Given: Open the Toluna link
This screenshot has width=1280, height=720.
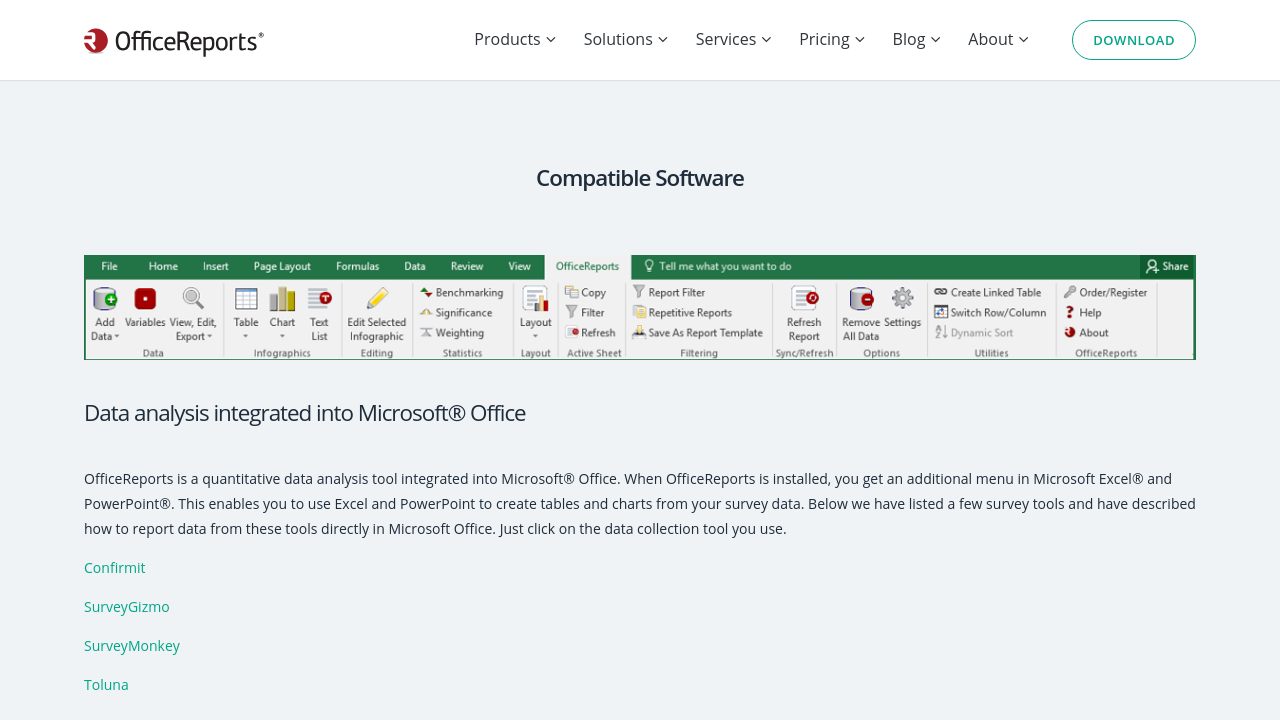Looking at the screenshot, I should [x=106, y=685].
